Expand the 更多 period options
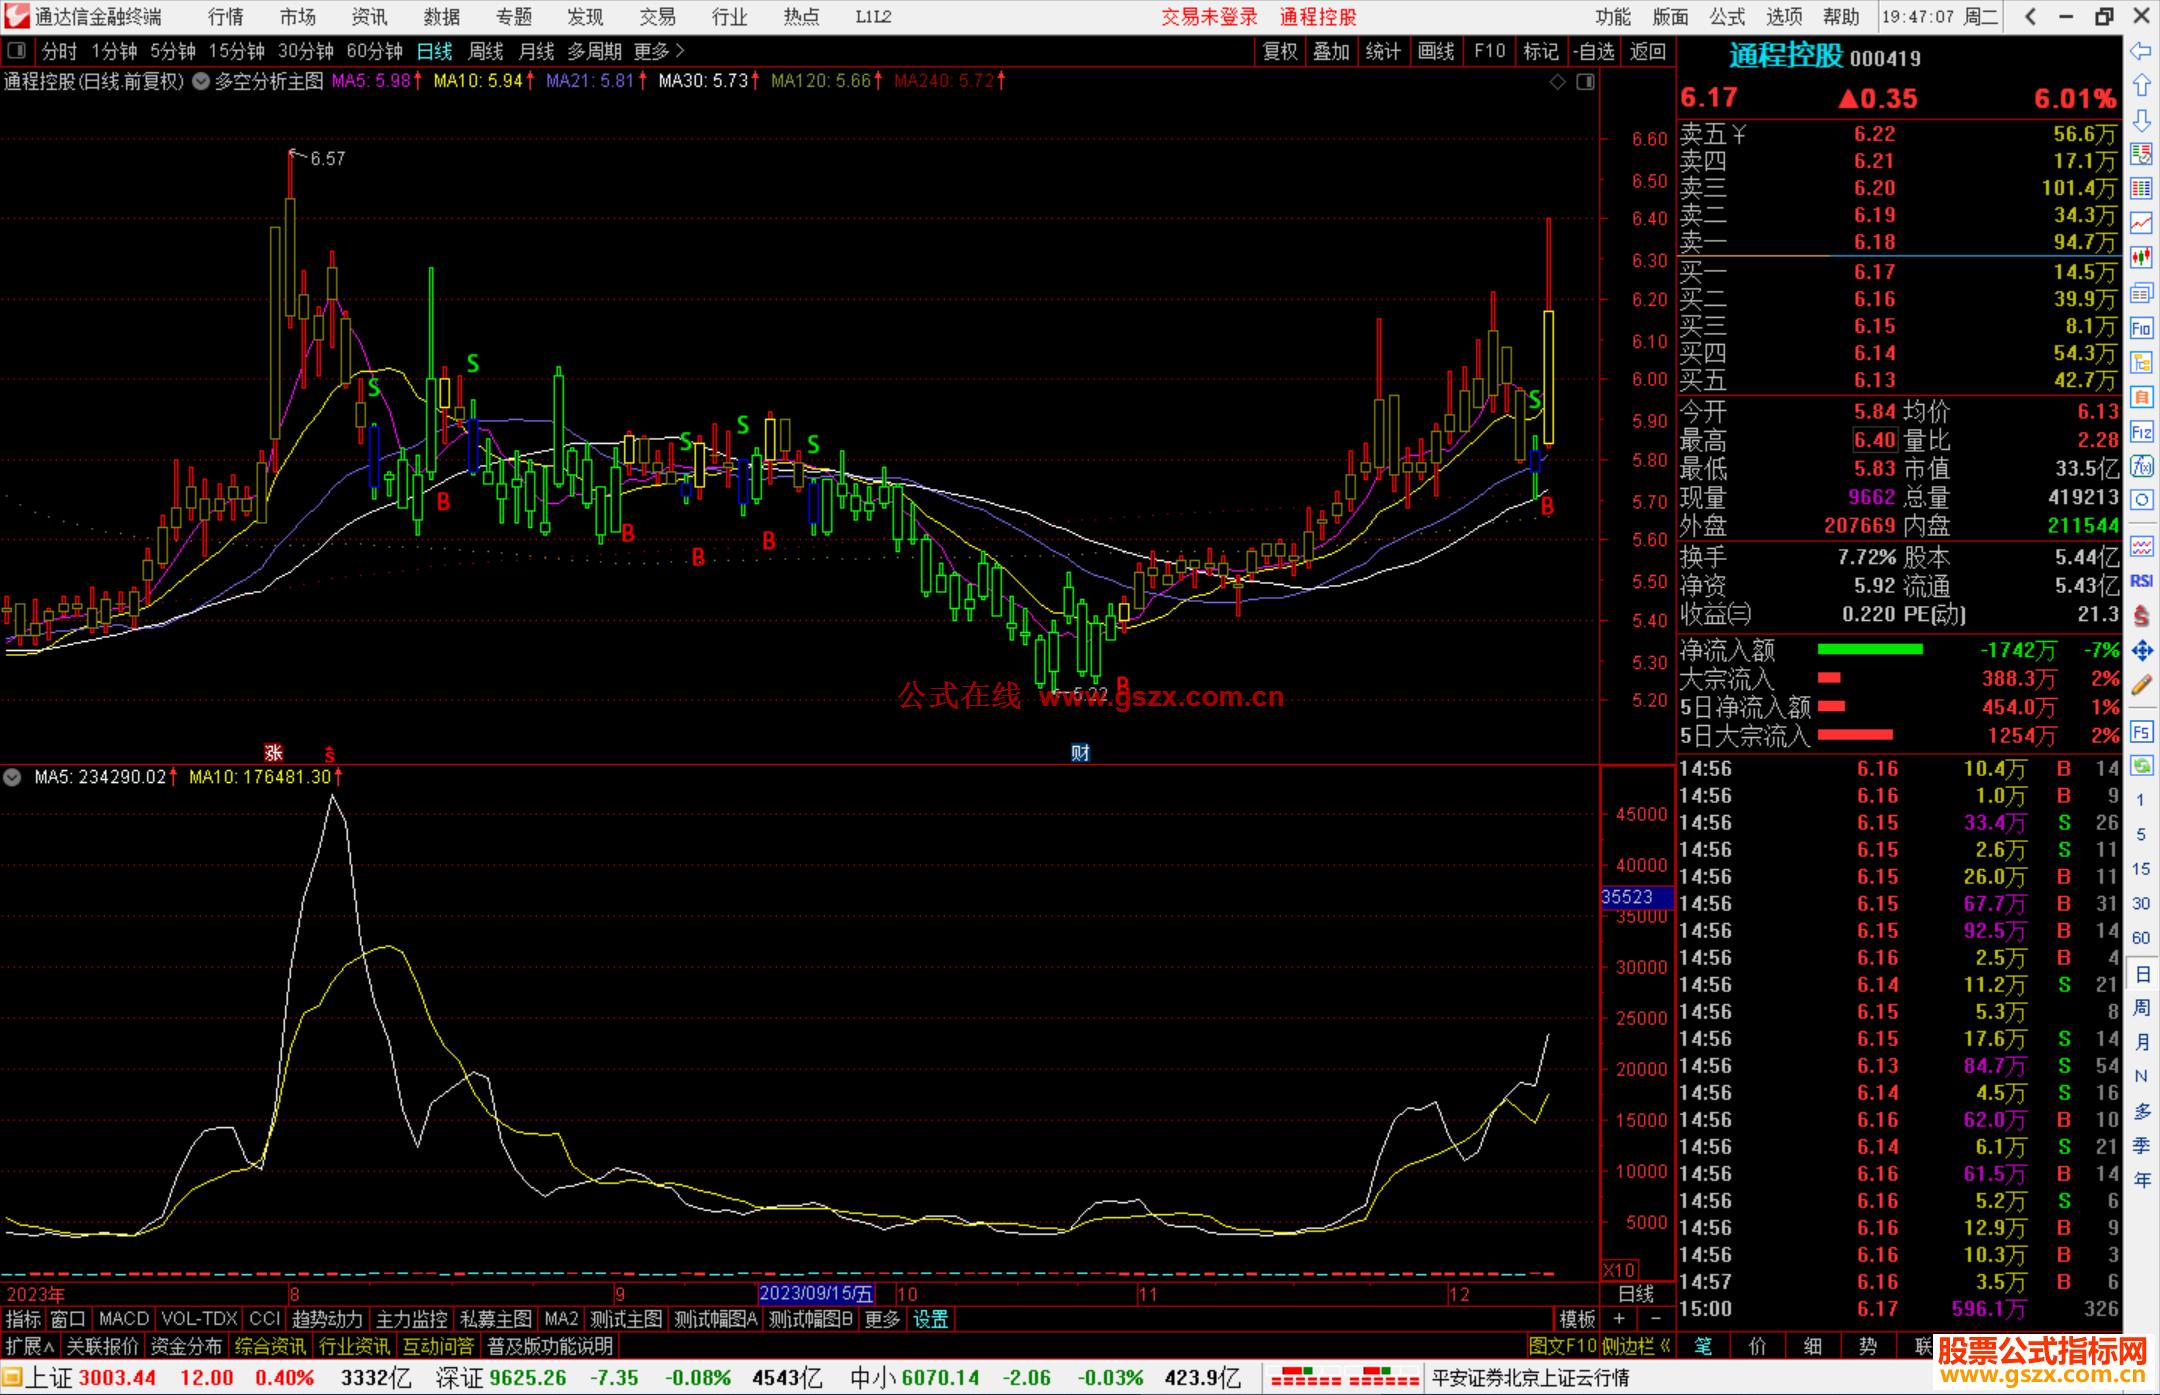The image size is (2160, 1395). click(659, 51)
